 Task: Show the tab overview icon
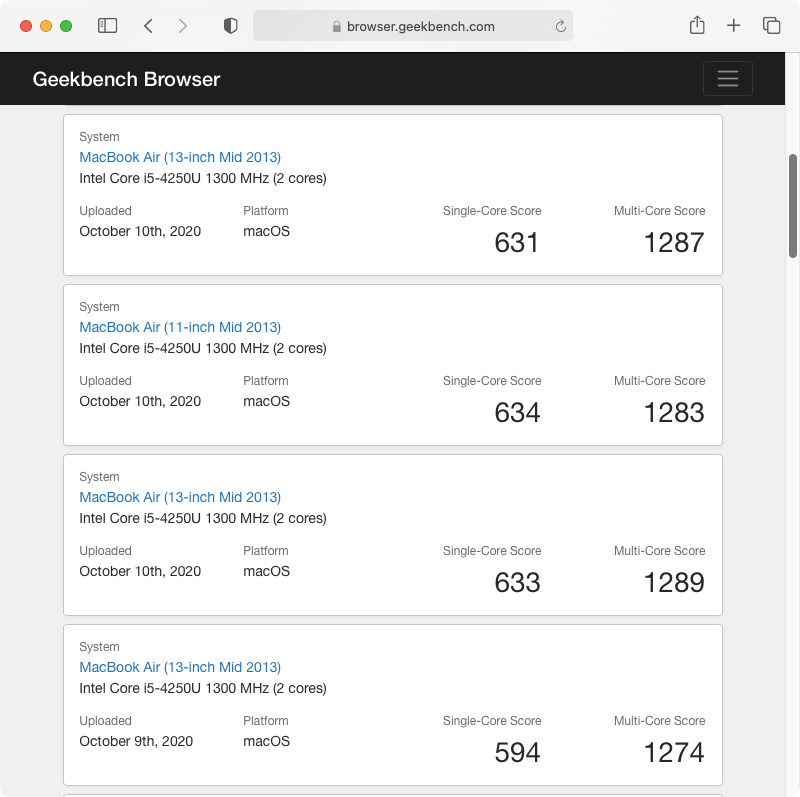pos(771,26)
